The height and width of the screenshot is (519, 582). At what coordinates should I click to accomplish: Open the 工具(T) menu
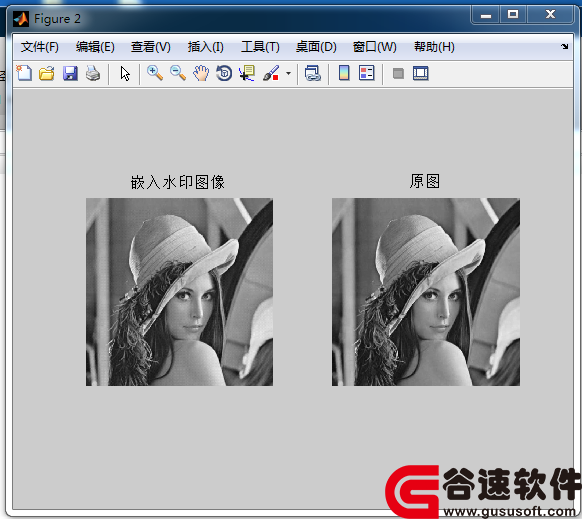260,47
